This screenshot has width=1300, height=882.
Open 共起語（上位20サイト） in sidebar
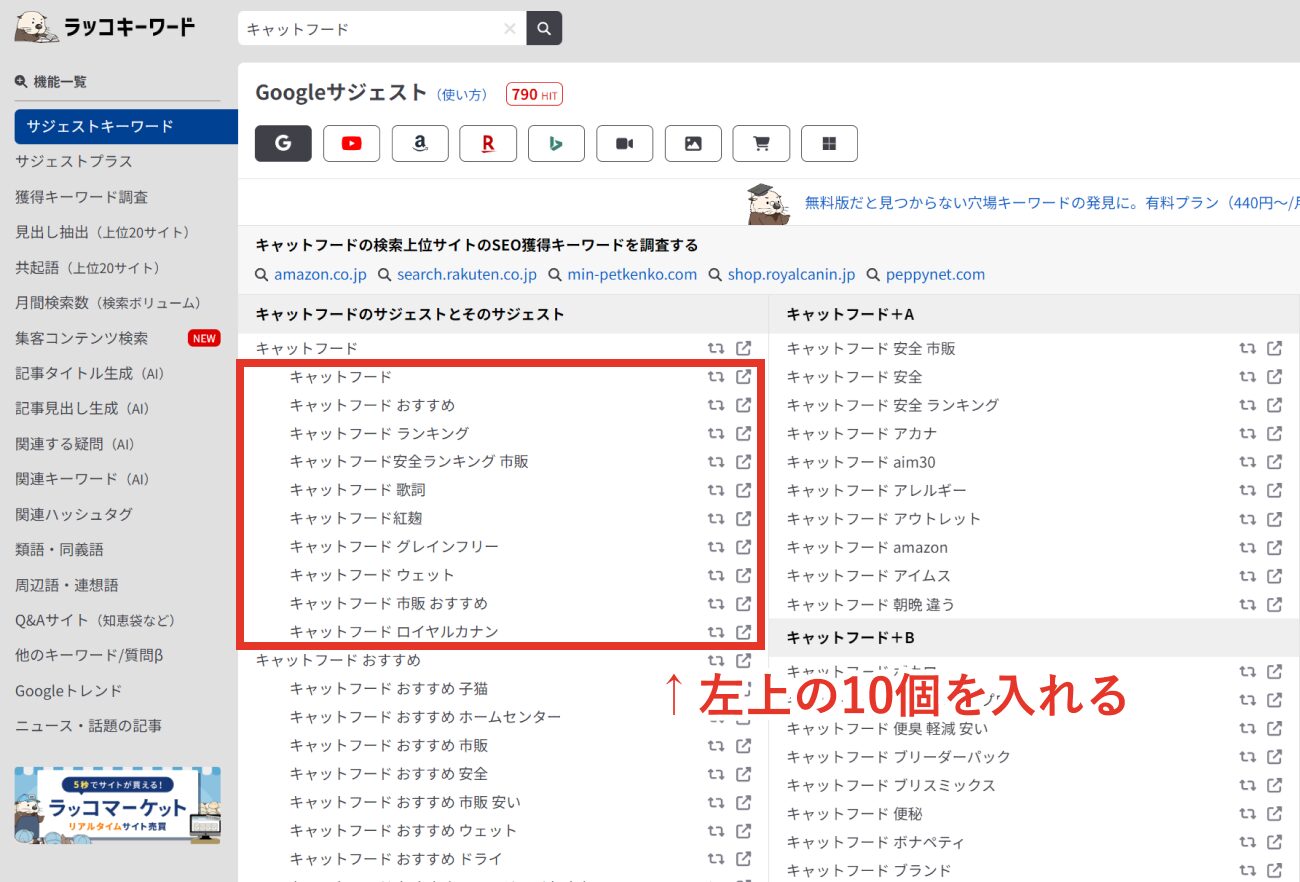click(88, 268)
